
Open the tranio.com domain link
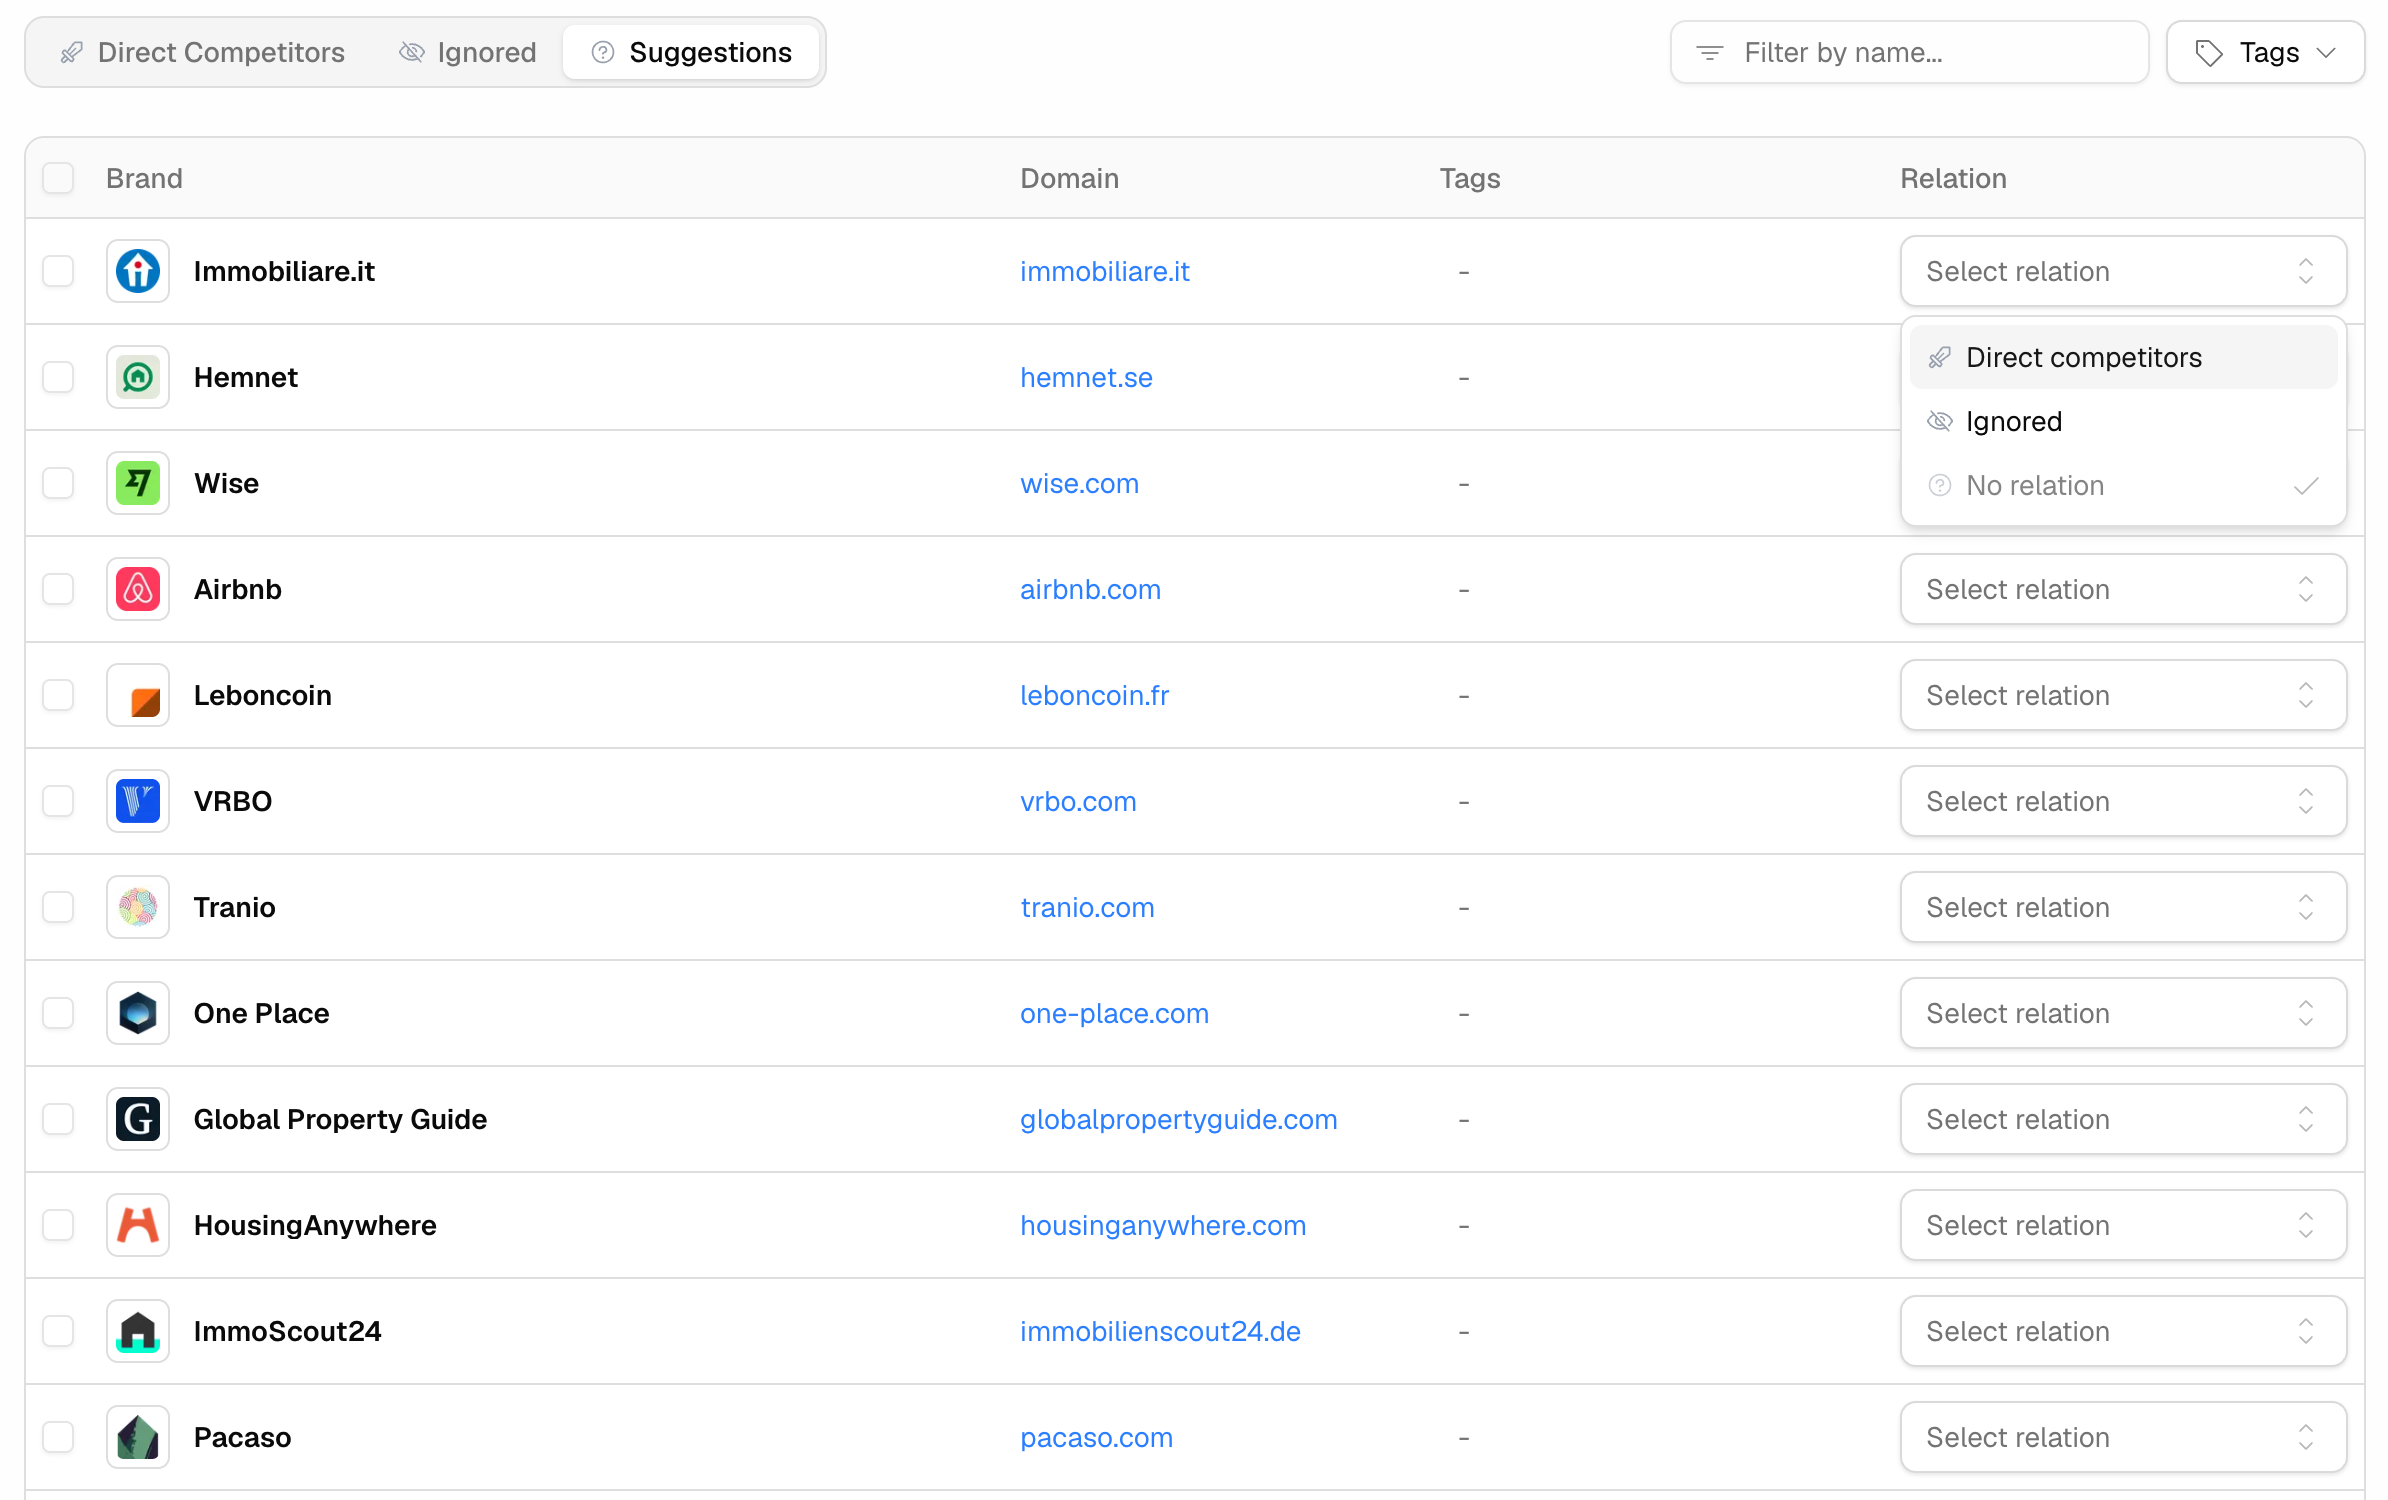[1087, 907]
